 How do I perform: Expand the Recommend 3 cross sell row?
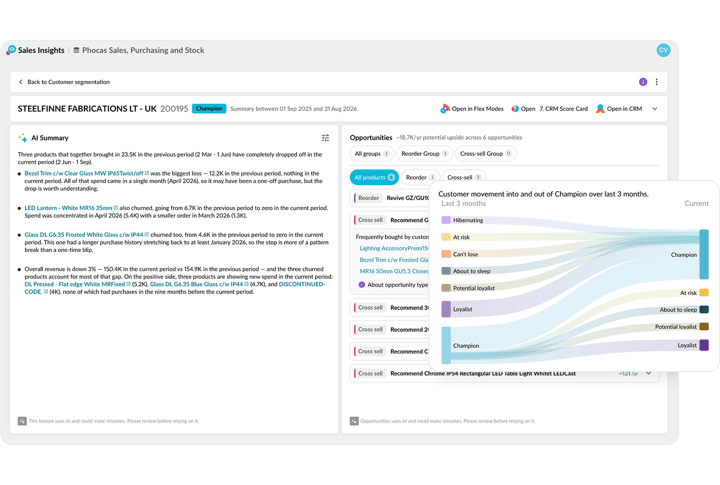(390, 308)
